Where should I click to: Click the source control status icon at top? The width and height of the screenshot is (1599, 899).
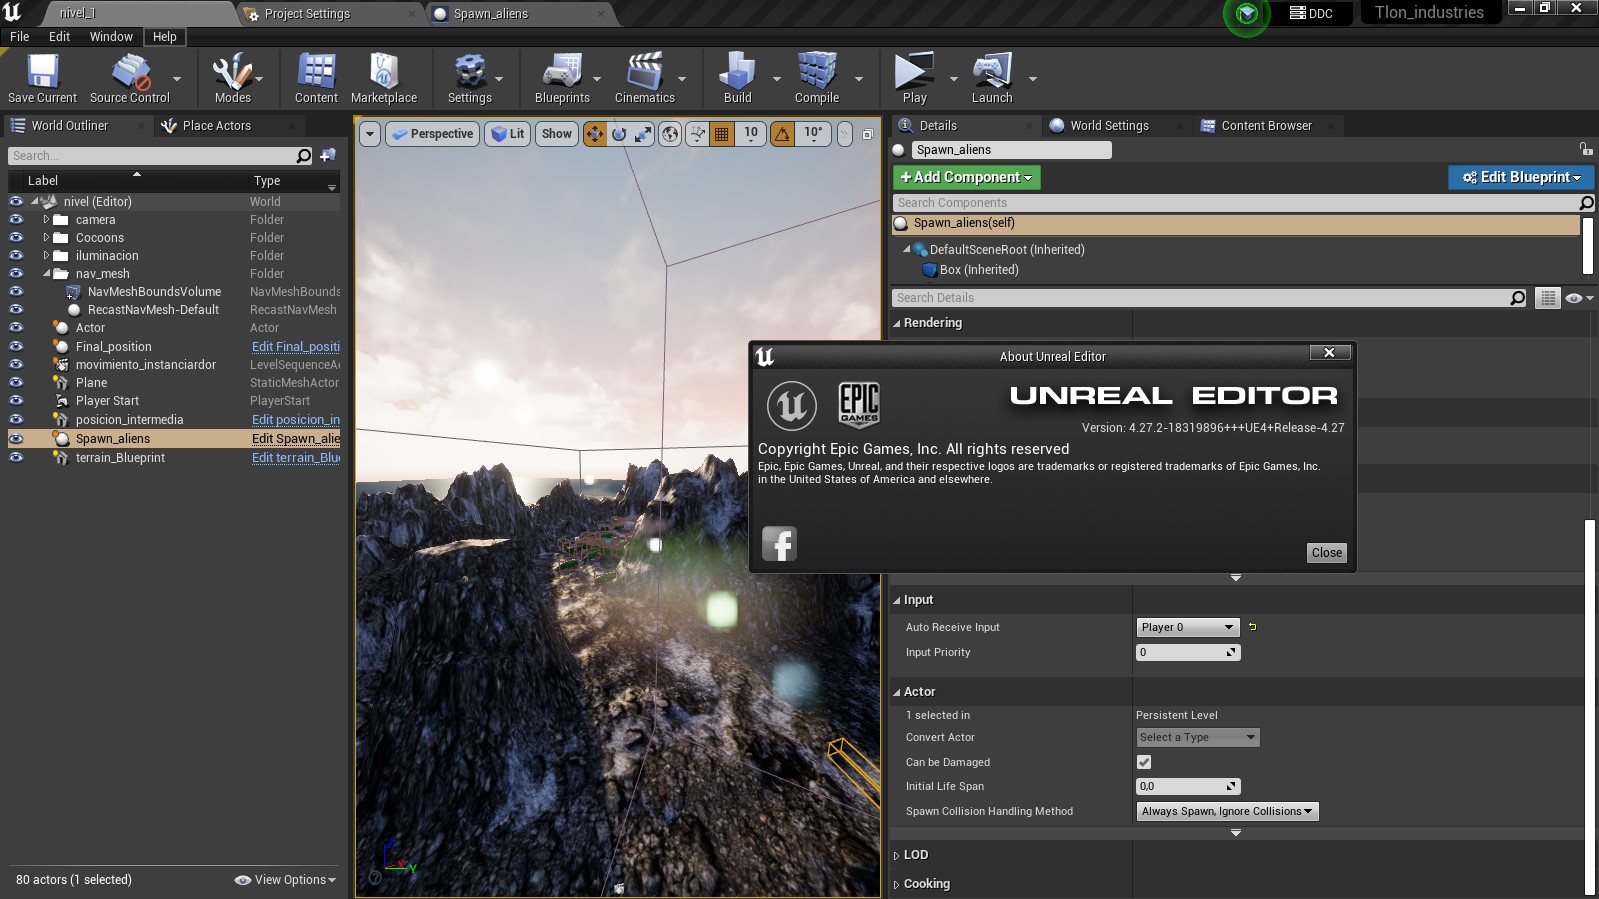click(x=1247, y=14)
